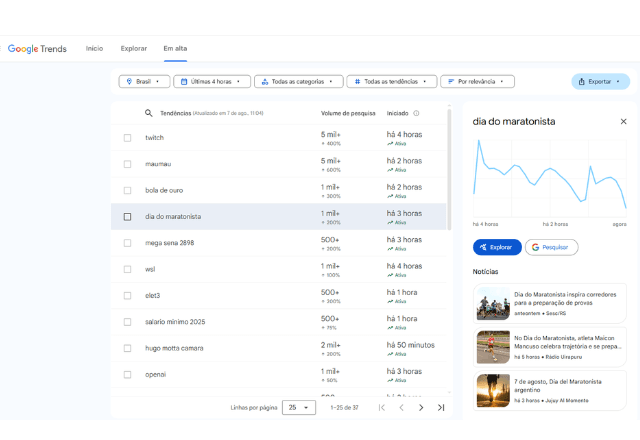Go to the first page of results
The width and height of the screenshot is (640, 440).
point(382,407)
